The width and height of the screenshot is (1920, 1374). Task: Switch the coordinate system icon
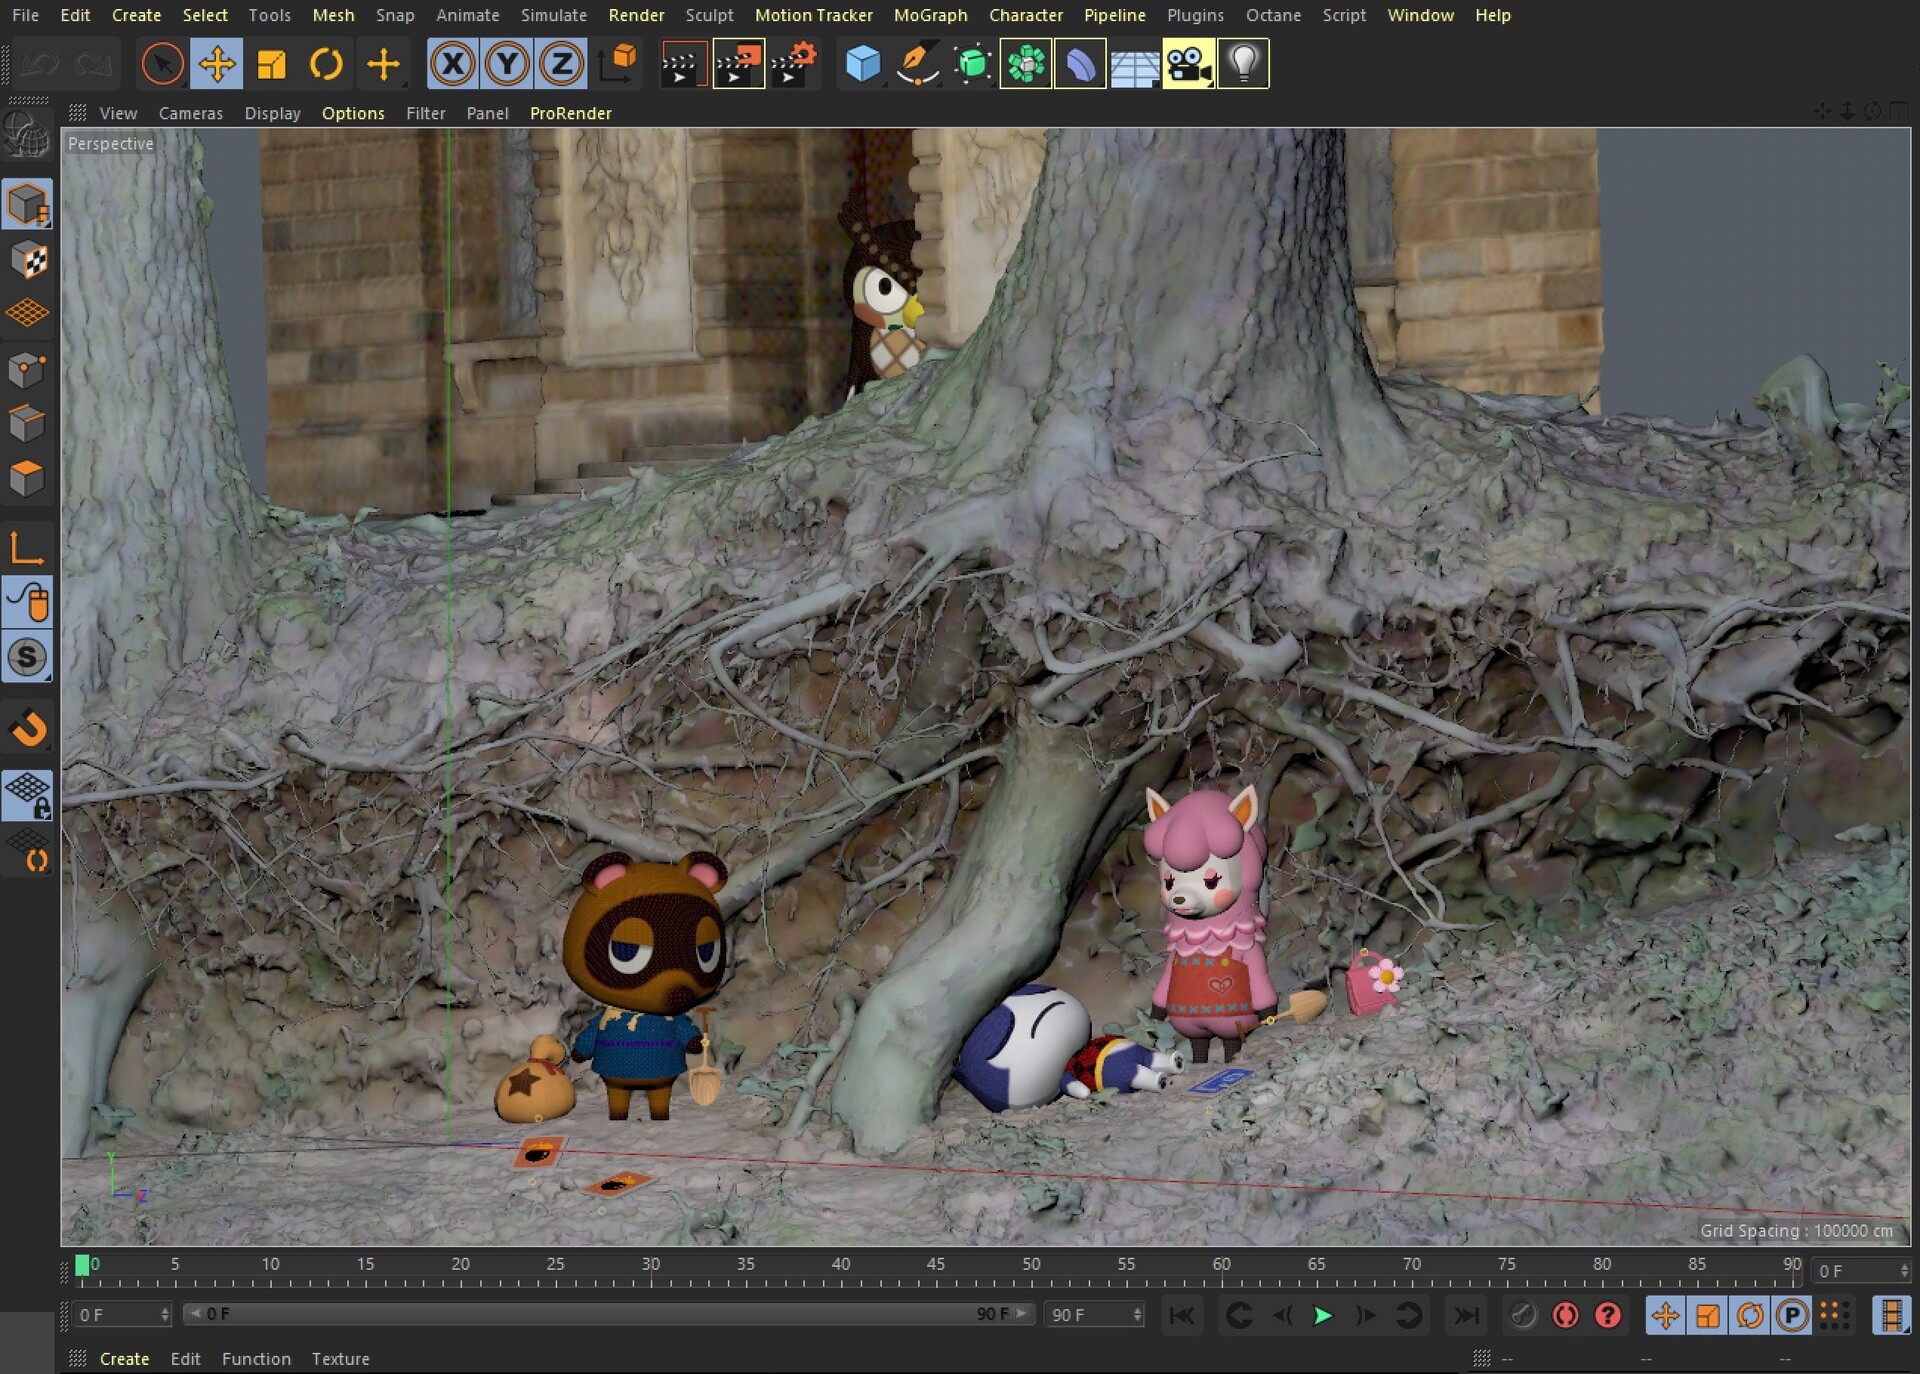pos(617,65)
